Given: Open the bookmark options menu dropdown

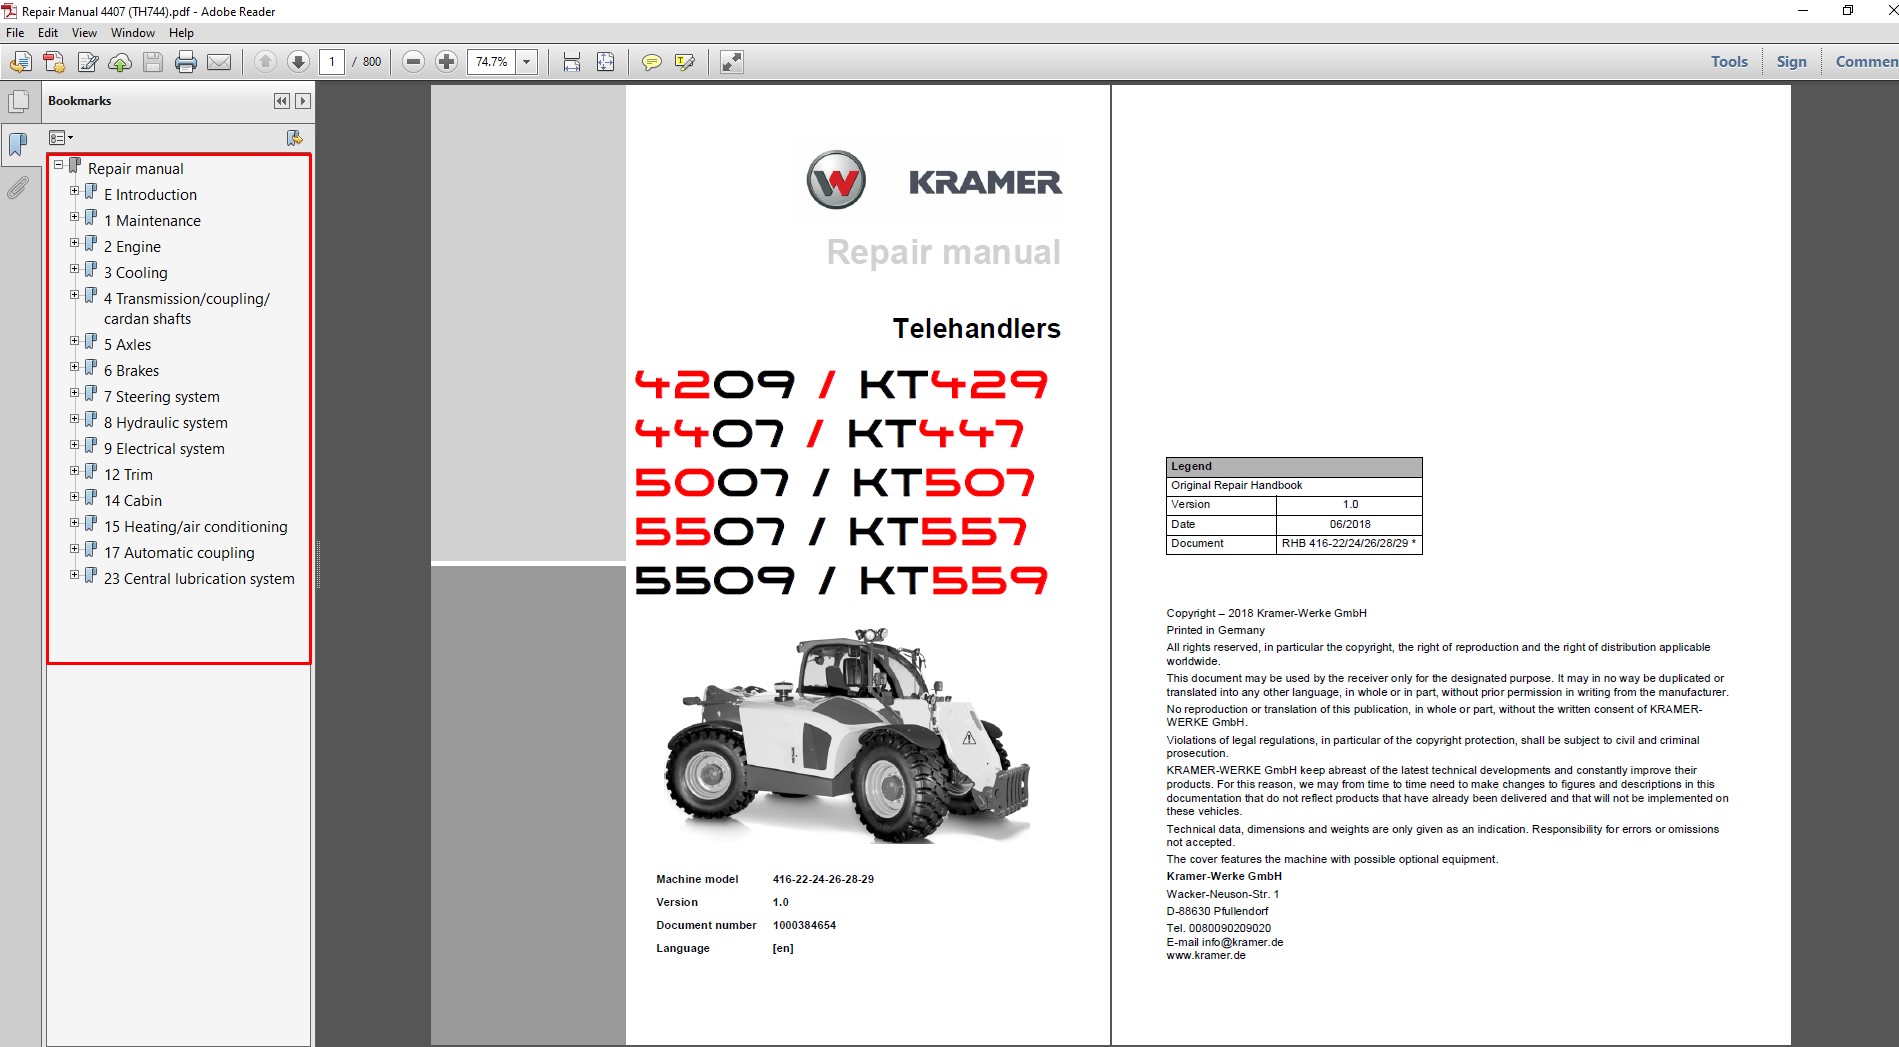Looking at the screenshot, I should click(x=61, y=138).
